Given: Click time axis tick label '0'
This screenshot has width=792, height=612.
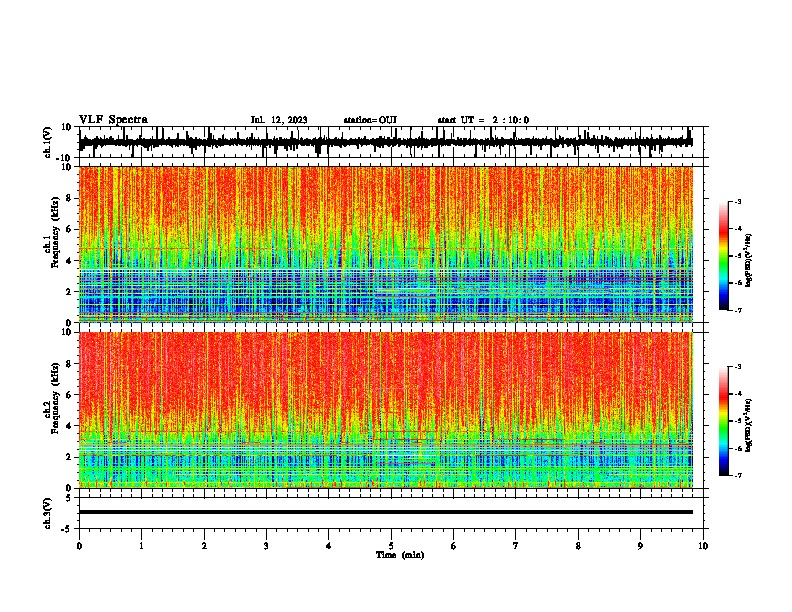Looking at the screenshot, I should tap(79, 546).
